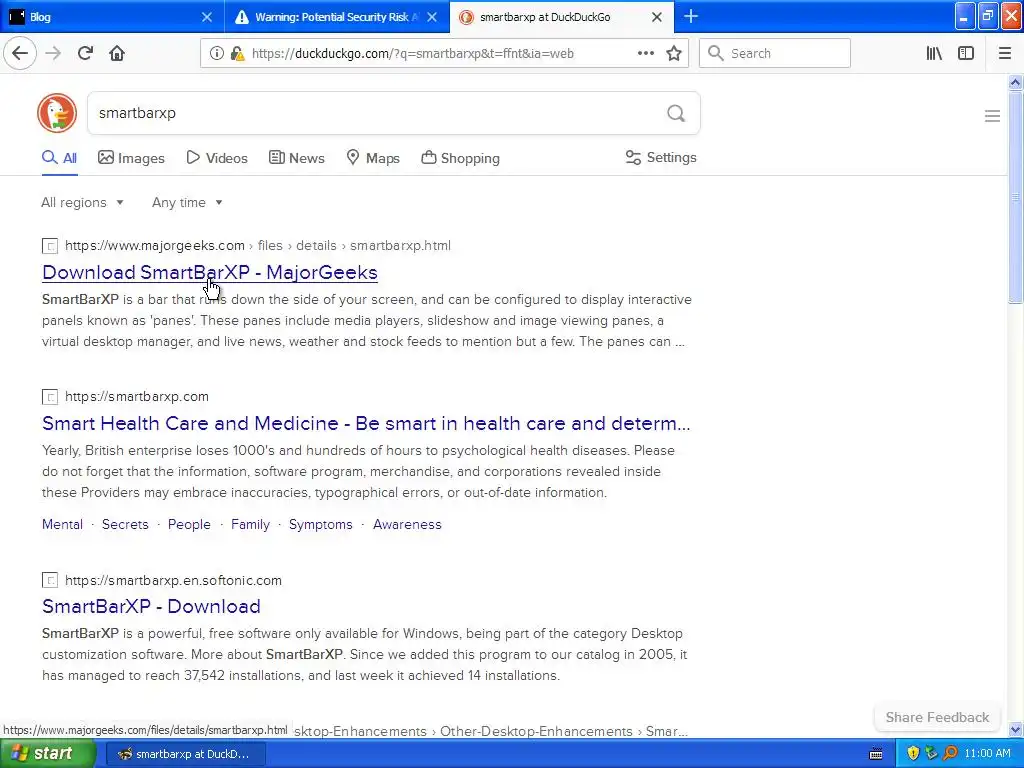This screenshot has width=1024, height=768.
Task: Click the lock warning icon in address bar
Action: 238,54
